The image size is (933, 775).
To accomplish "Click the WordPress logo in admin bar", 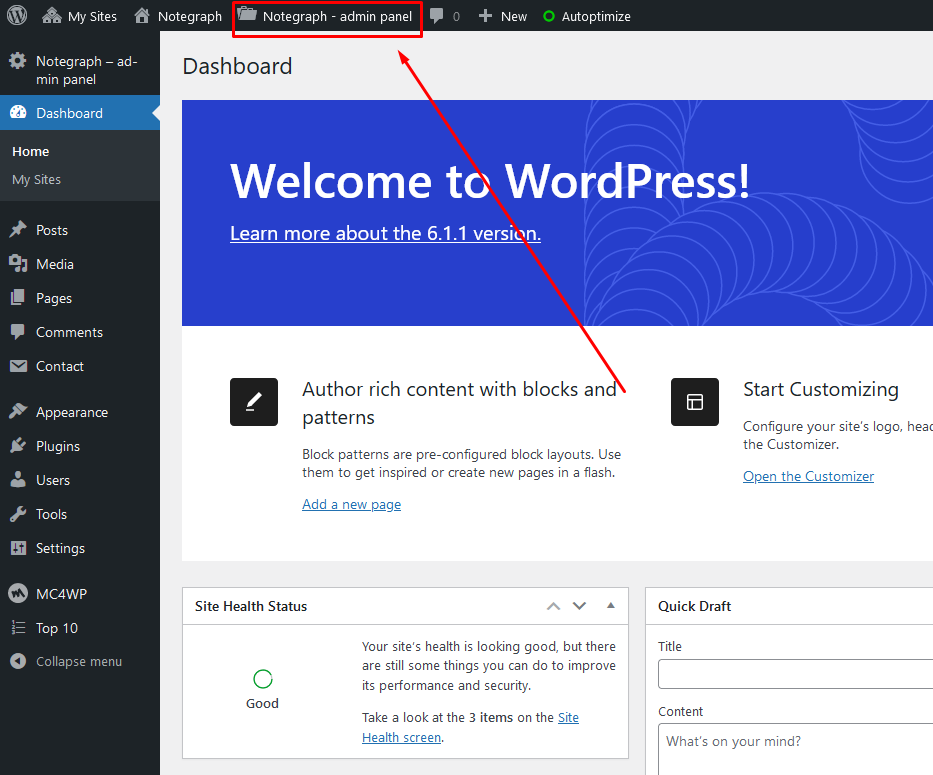I will 17,16.
